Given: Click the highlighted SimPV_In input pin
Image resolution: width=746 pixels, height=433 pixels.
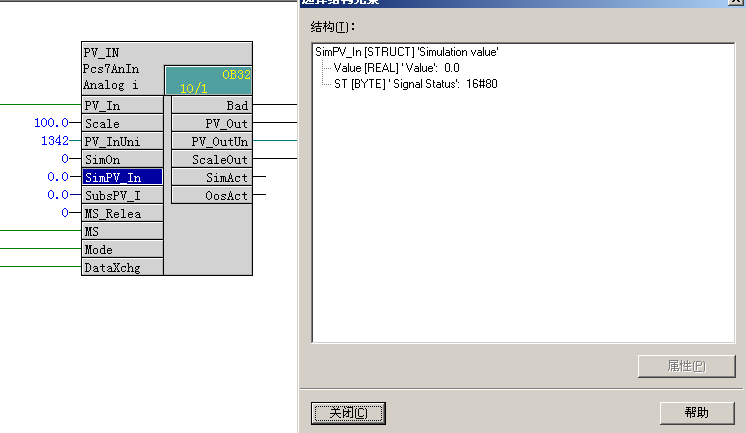Looking at the screenshot, I should [x=122, y=177].
